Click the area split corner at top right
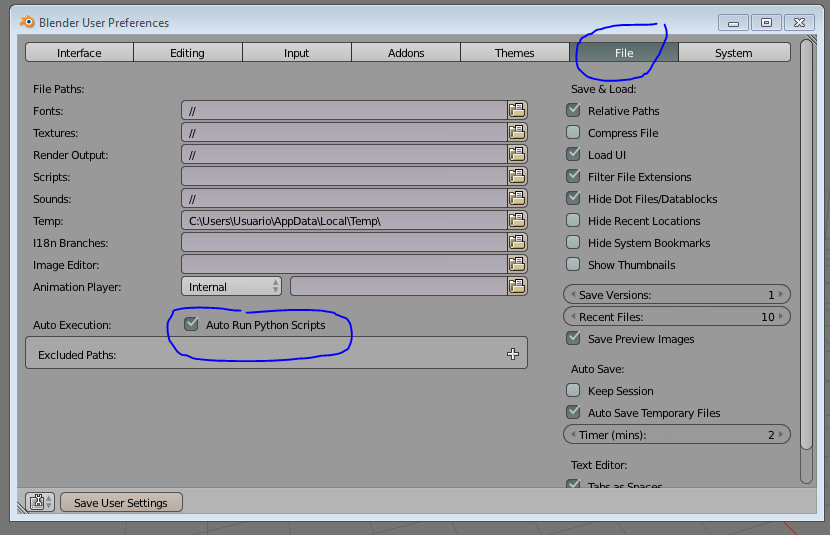The height and width of the screenshot is (535, 830). (x=811, y=40)
